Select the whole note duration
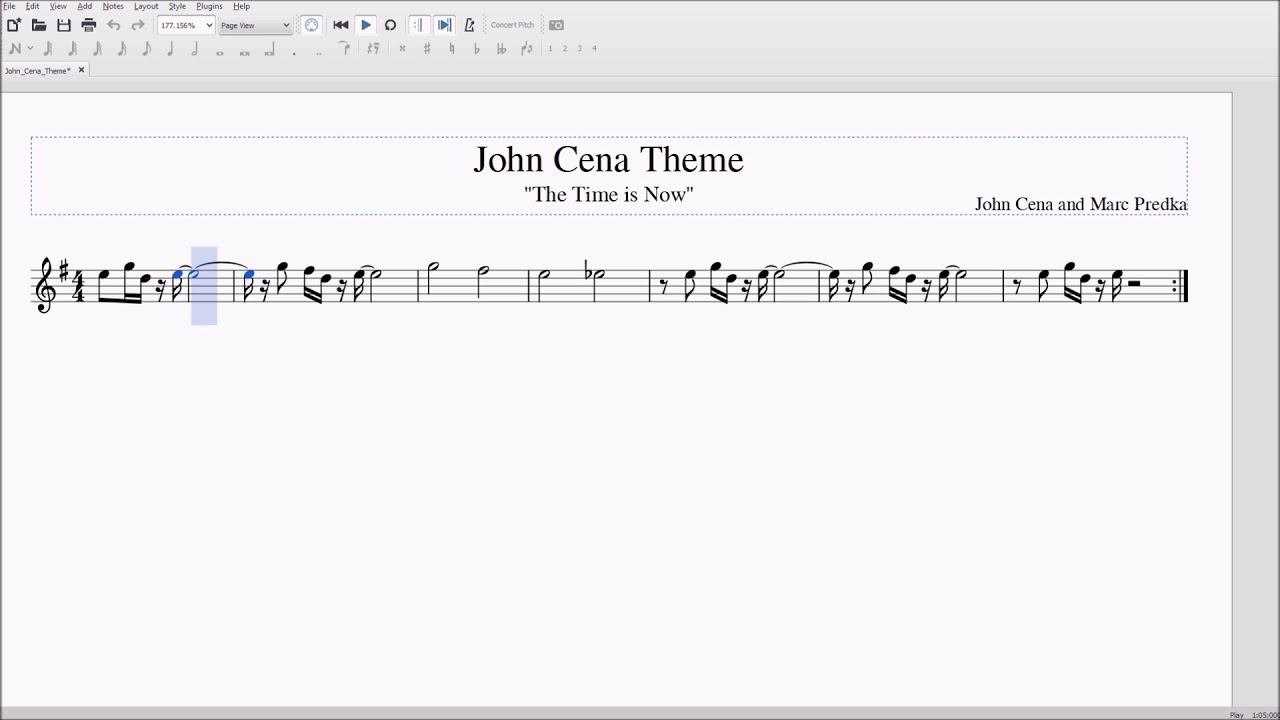Viewport: 1280px width, 720px height. click(x=220, y=51)
